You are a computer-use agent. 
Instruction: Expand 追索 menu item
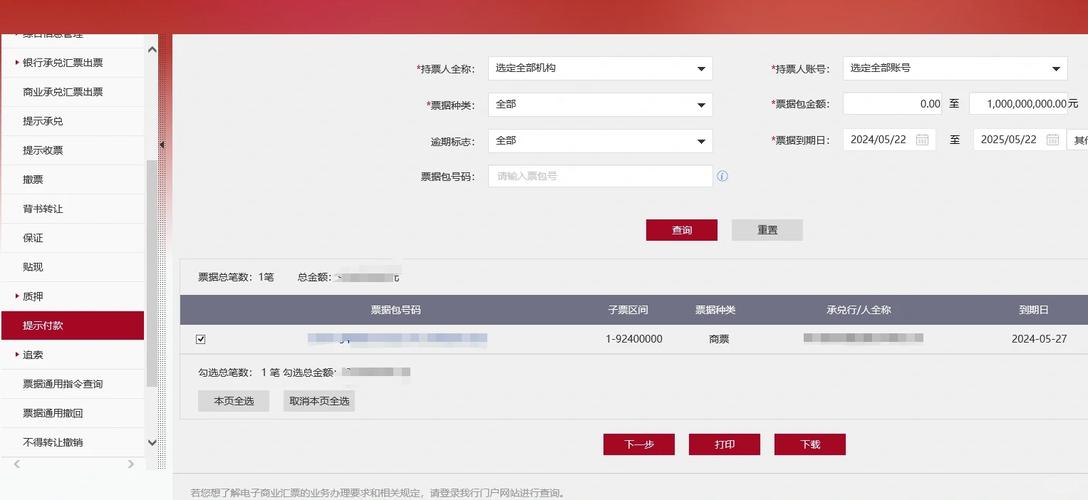coord(33,354)
